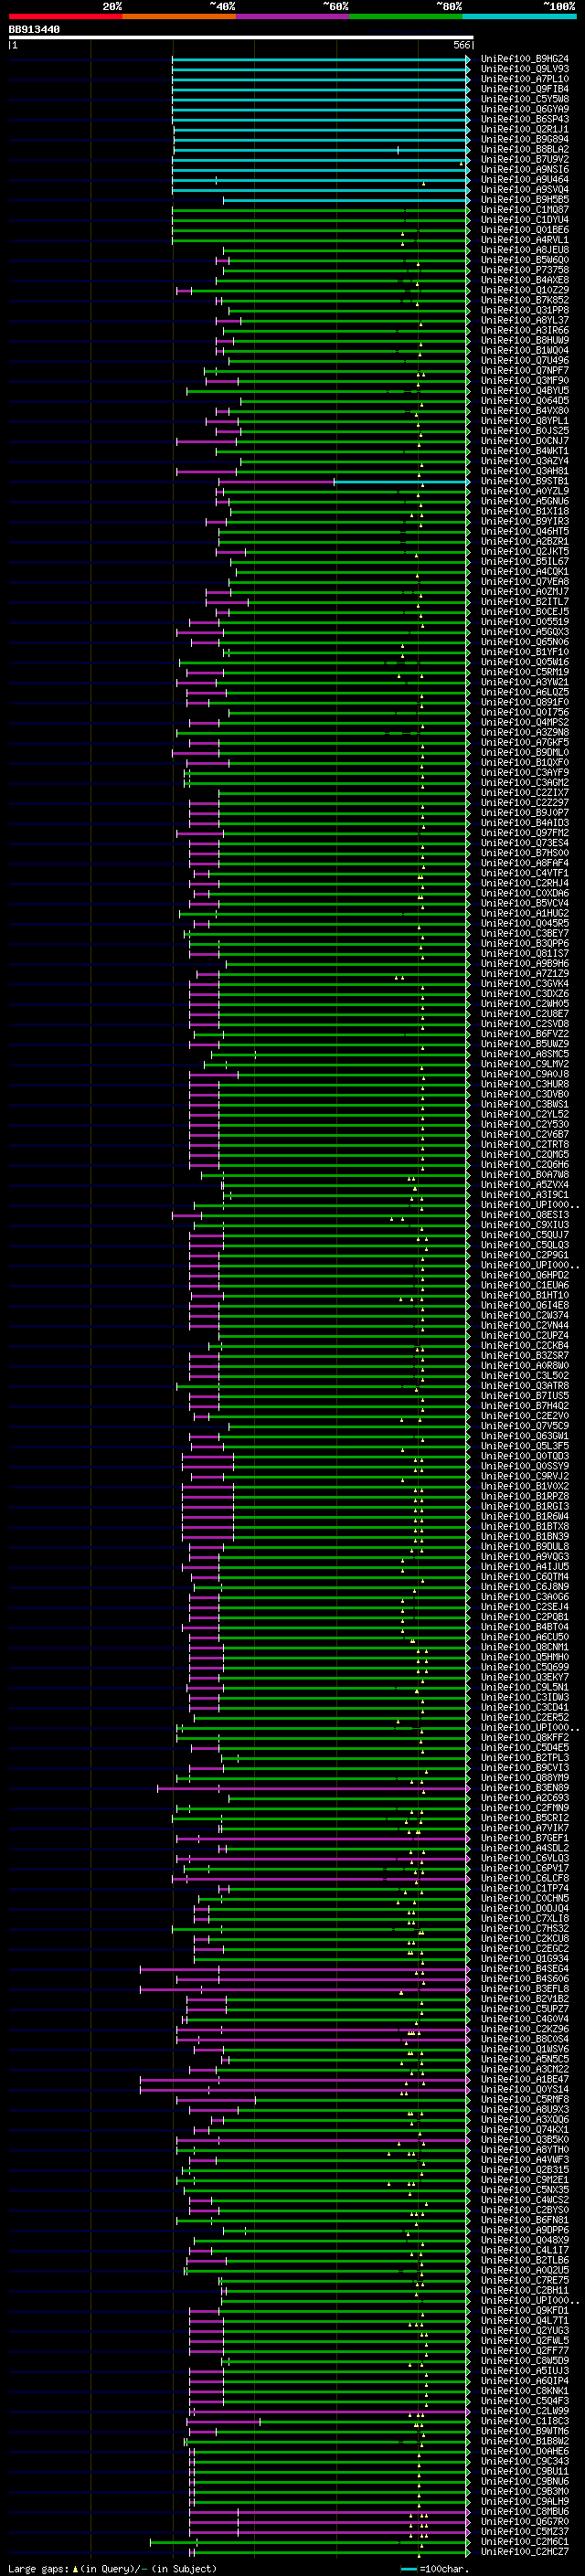This screenshot has width=585, height=2576.
Task: Select the UniRef100_Q7NPF7 label
Action: (x=524, y=370)
